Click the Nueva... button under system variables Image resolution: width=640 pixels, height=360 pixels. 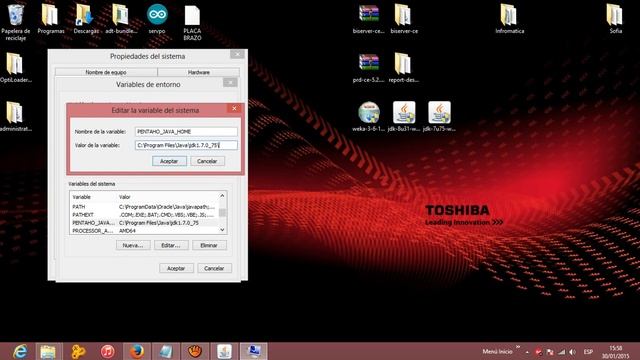click(x=133, y=245)
